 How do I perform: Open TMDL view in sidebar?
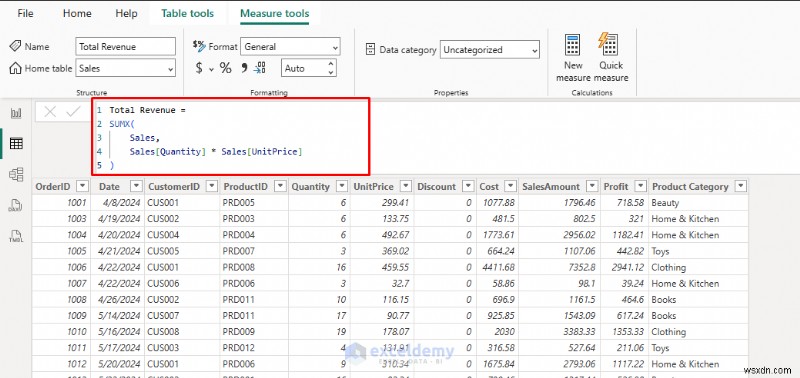15,236
